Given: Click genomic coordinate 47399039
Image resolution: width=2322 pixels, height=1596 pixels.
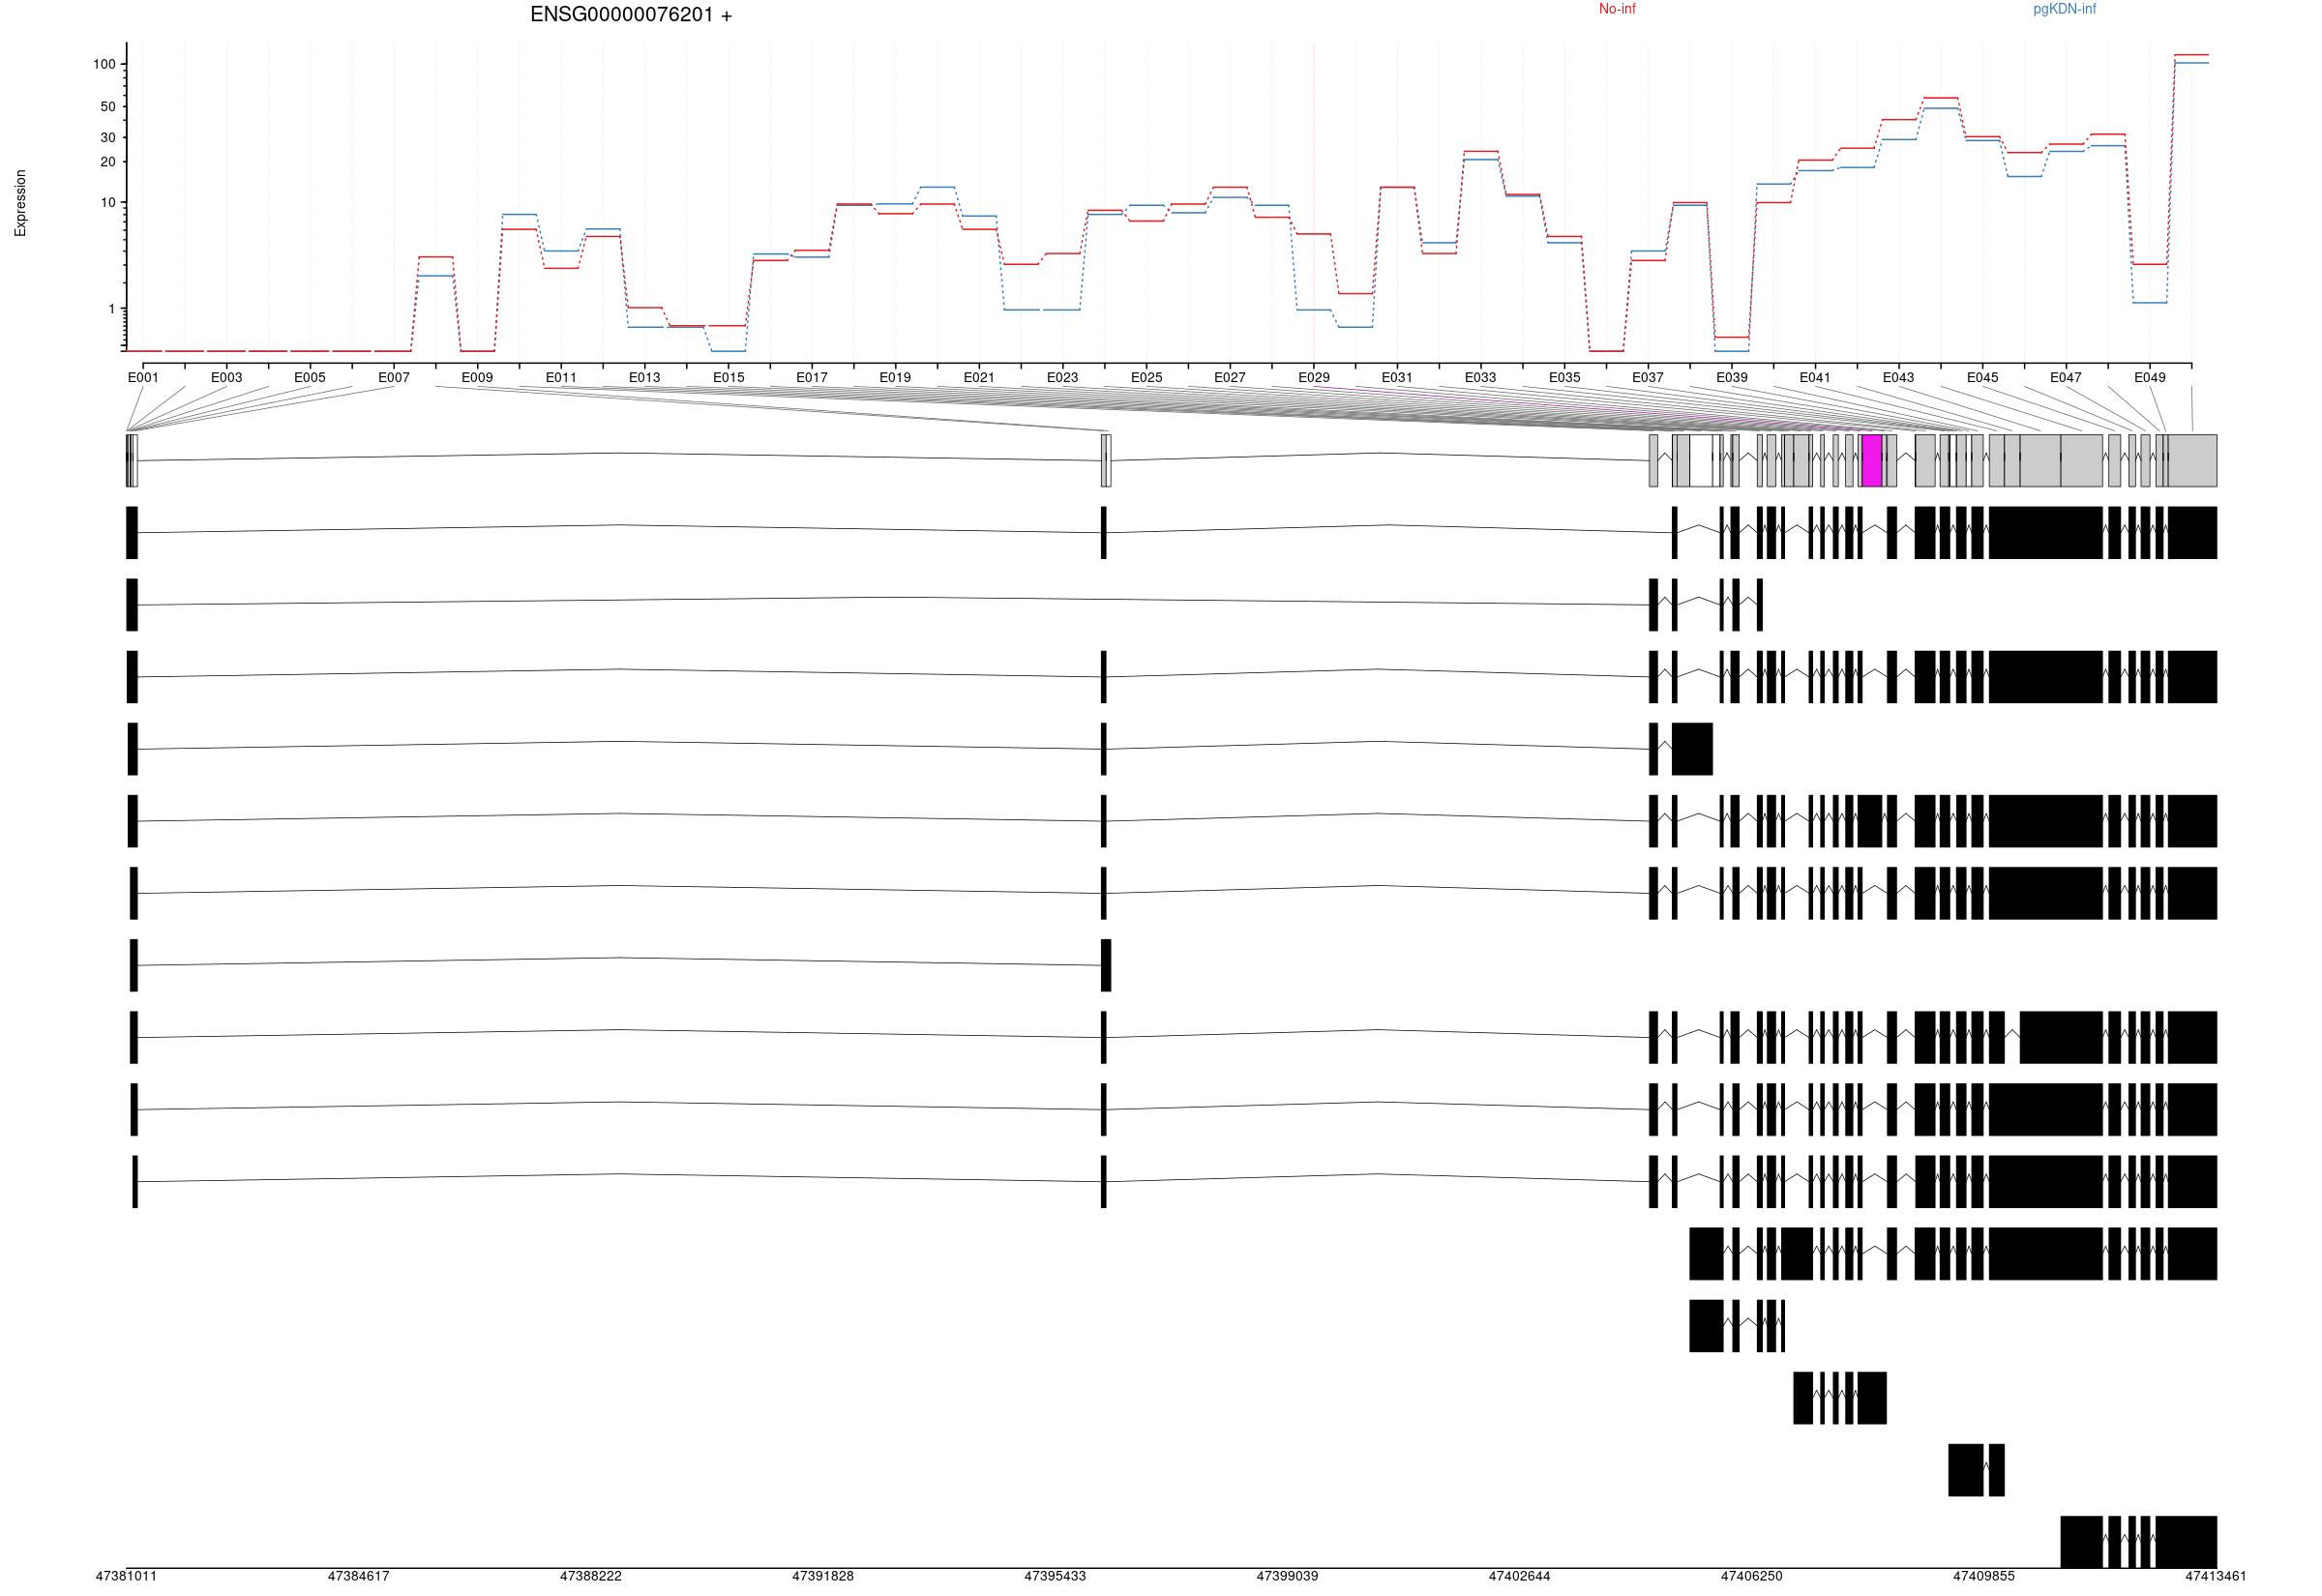Looking at the screenshot, I should pos(1287,1577).
